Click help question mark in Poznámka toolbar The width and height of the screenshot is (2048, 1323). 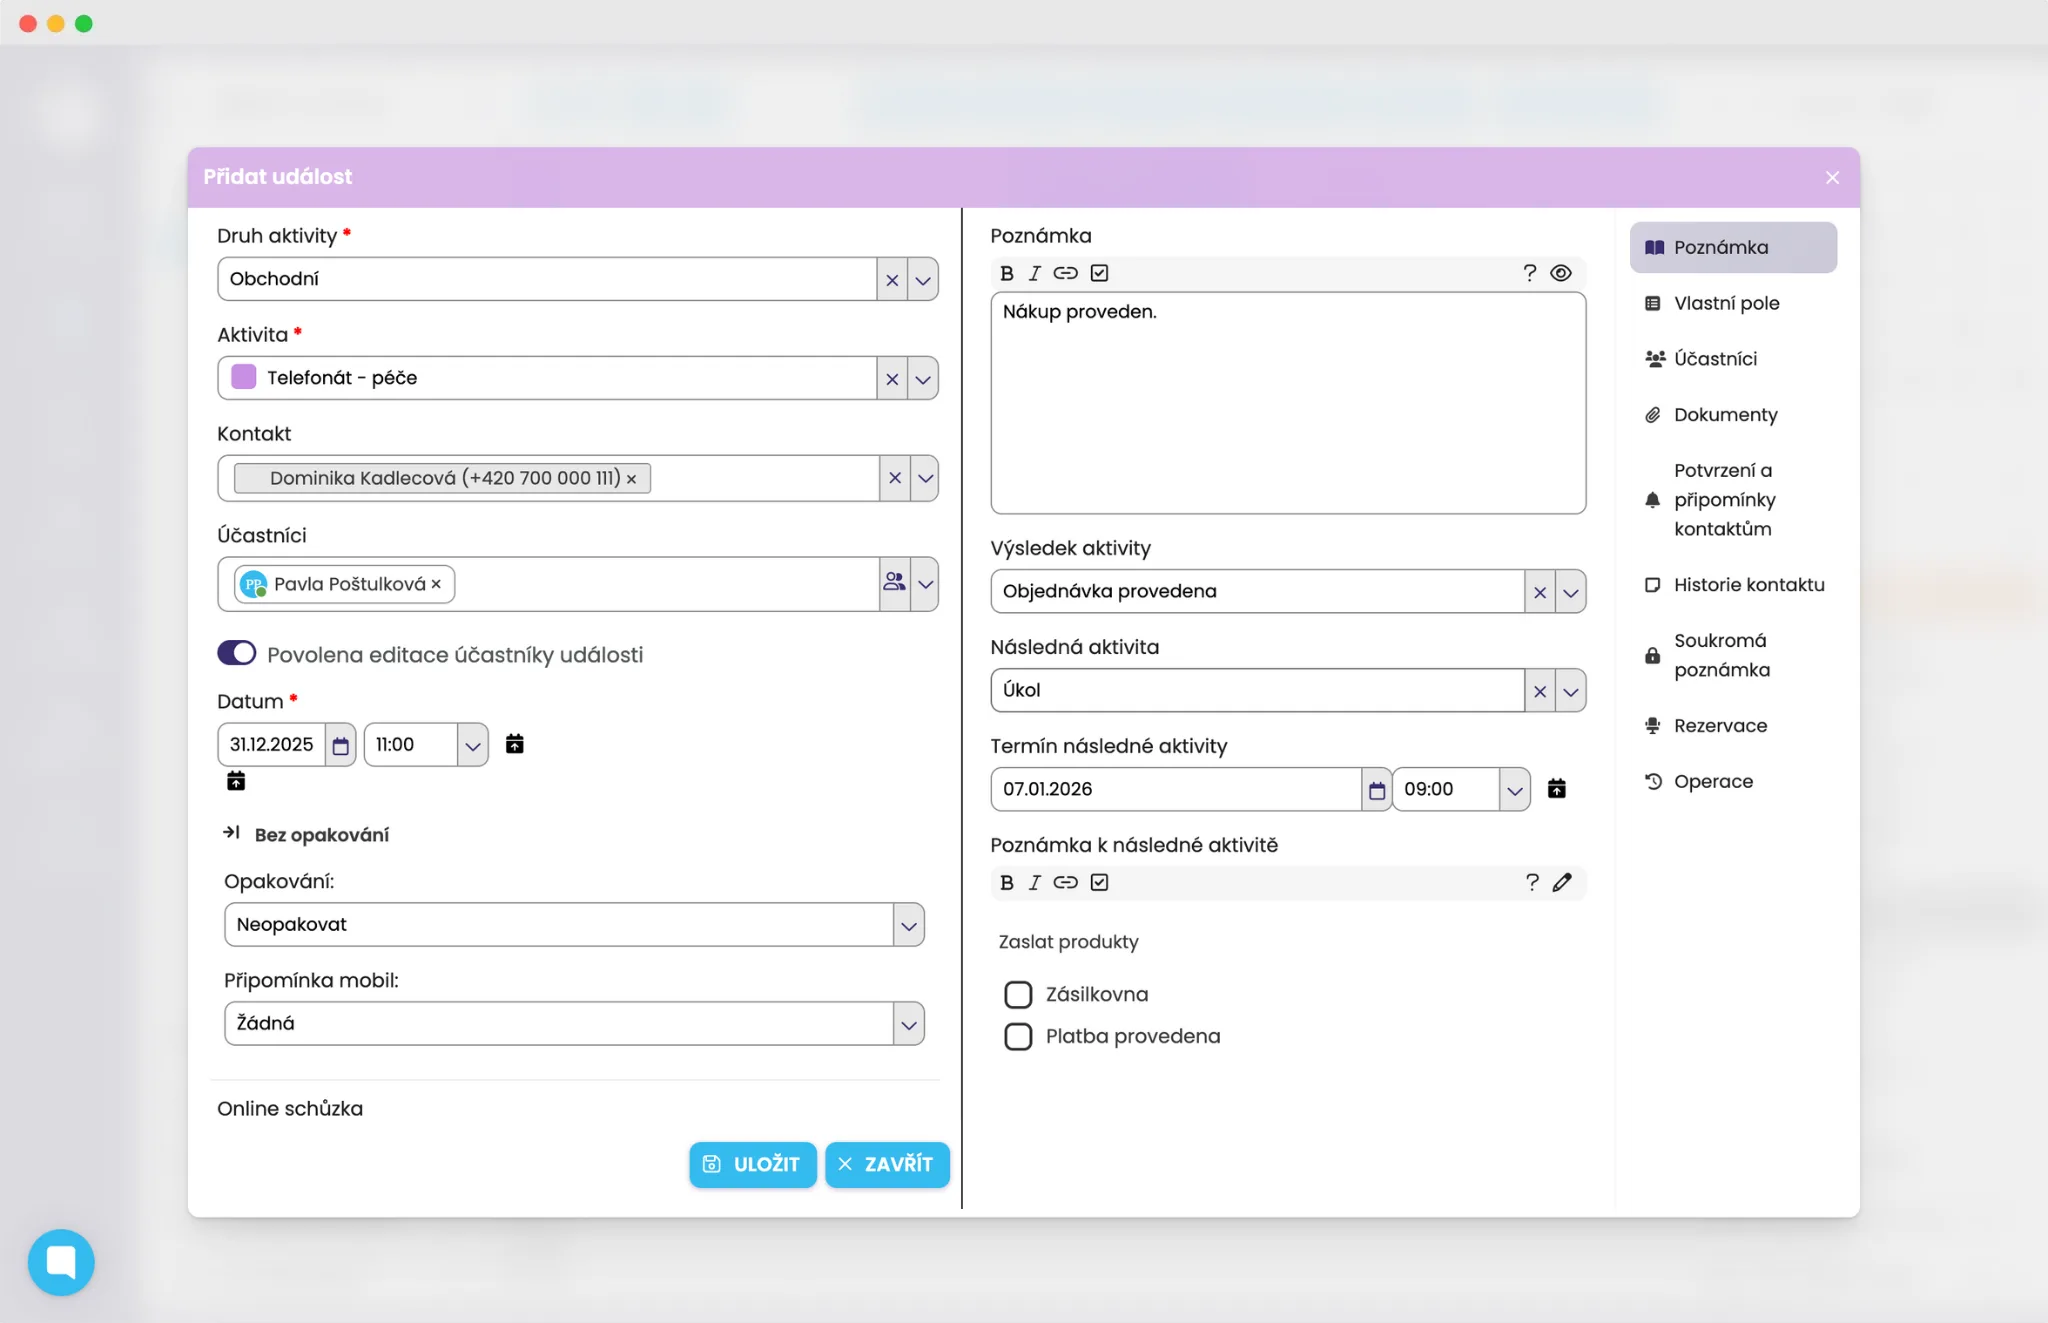[1529, 273]
